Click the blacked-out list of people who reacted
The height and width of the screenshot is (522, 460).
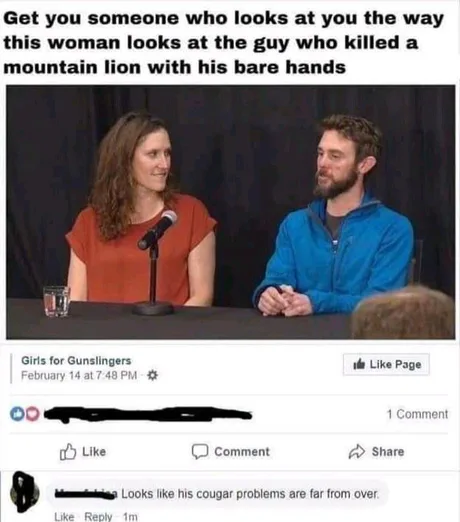148,414
